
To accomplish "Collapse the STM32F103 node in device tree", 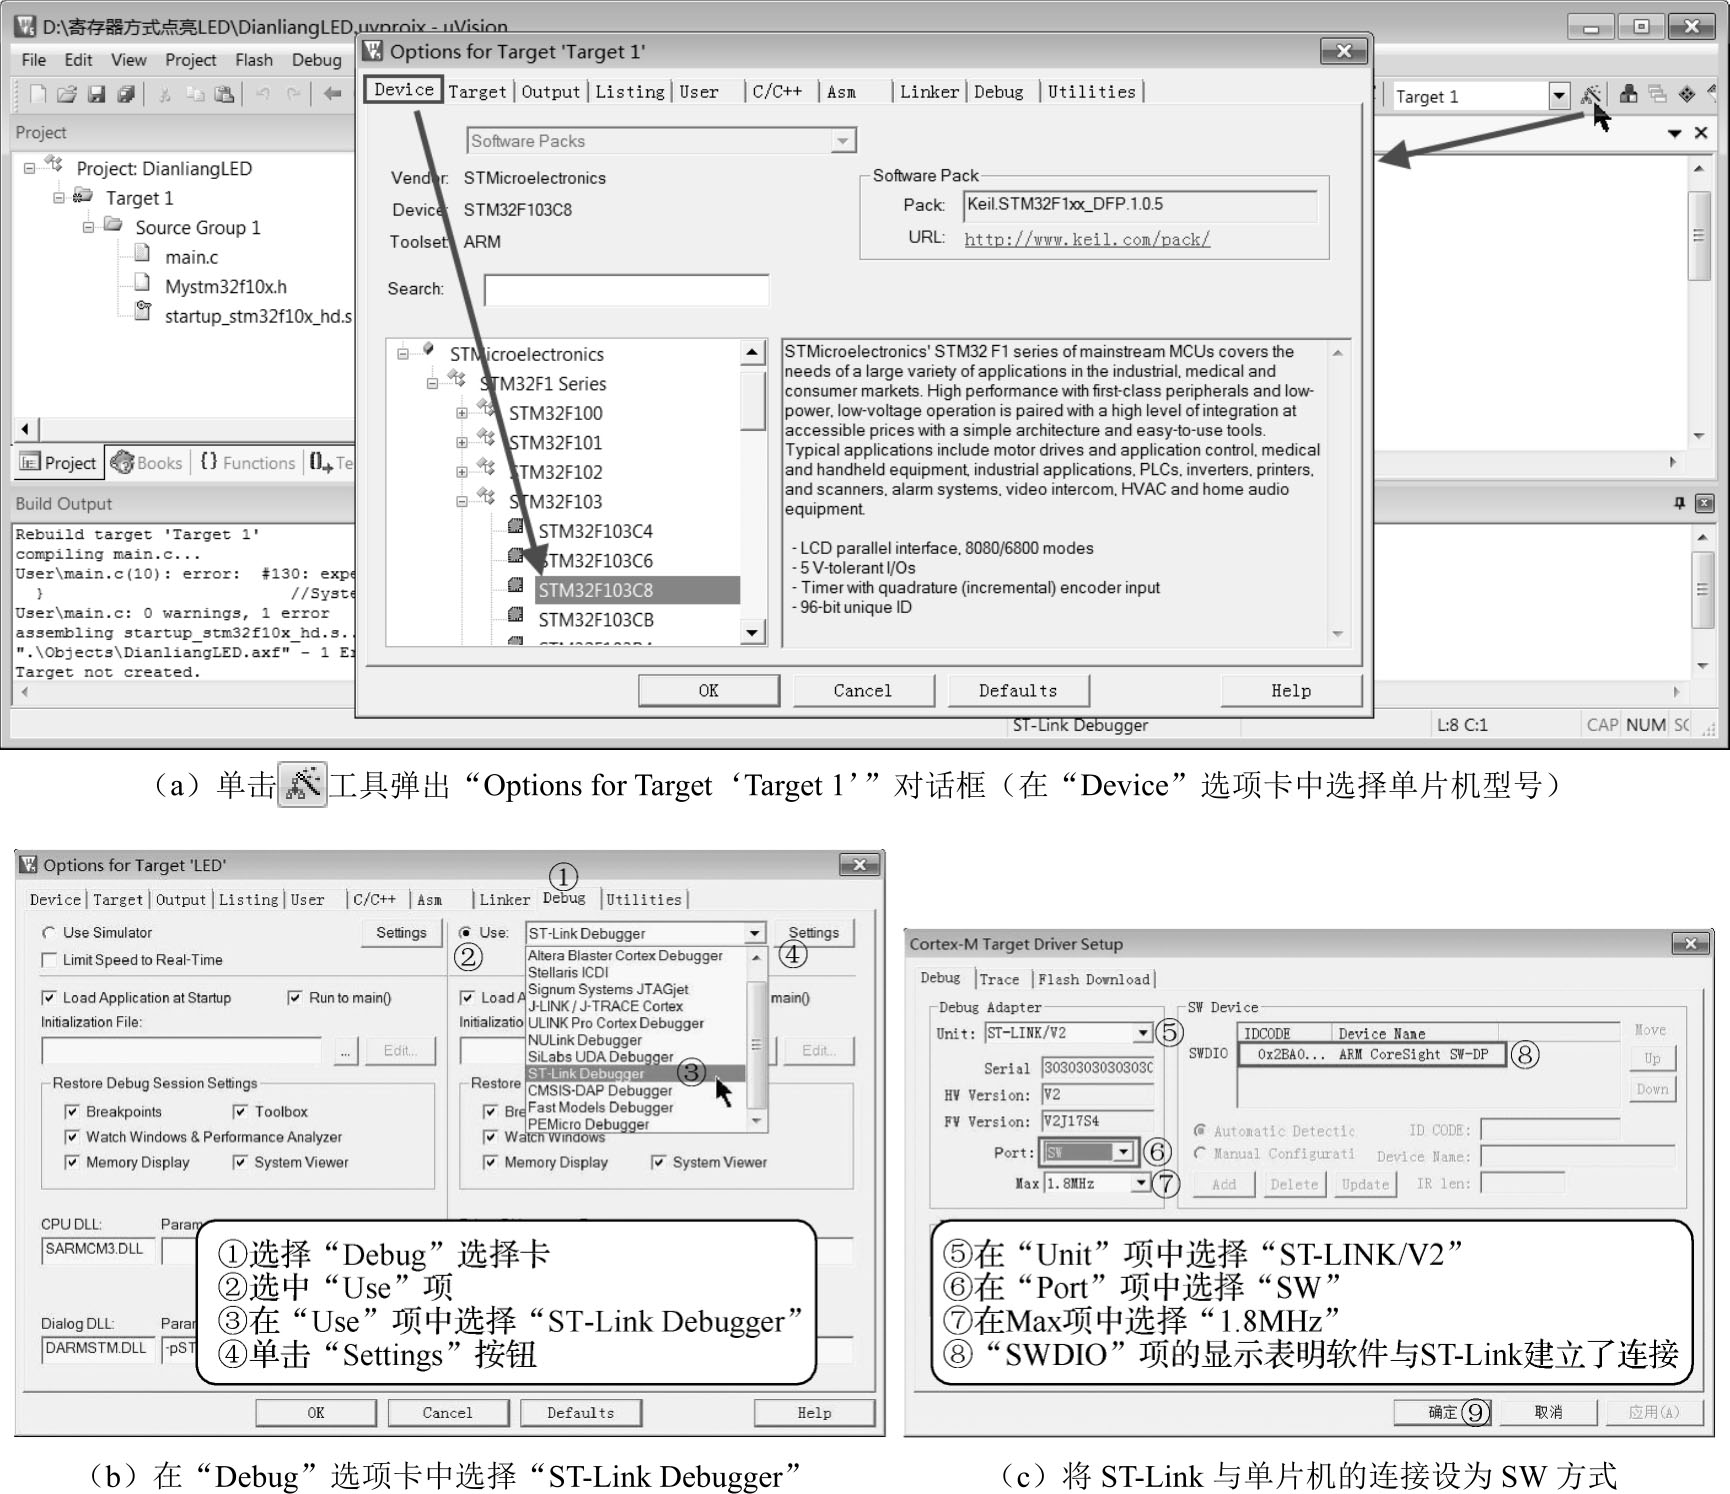I will 462,501.
